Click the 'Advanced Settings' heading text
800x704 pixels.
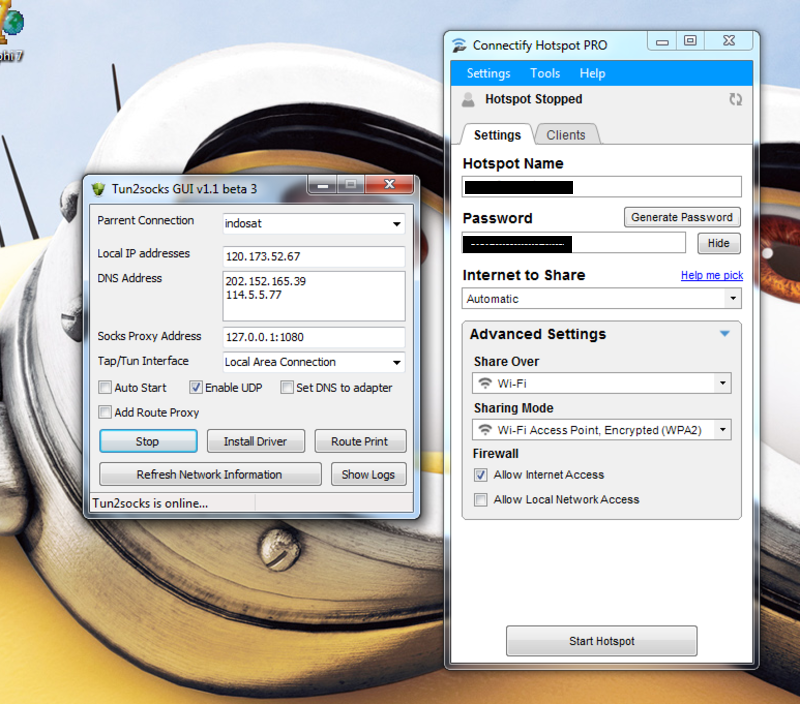[538, 334]
